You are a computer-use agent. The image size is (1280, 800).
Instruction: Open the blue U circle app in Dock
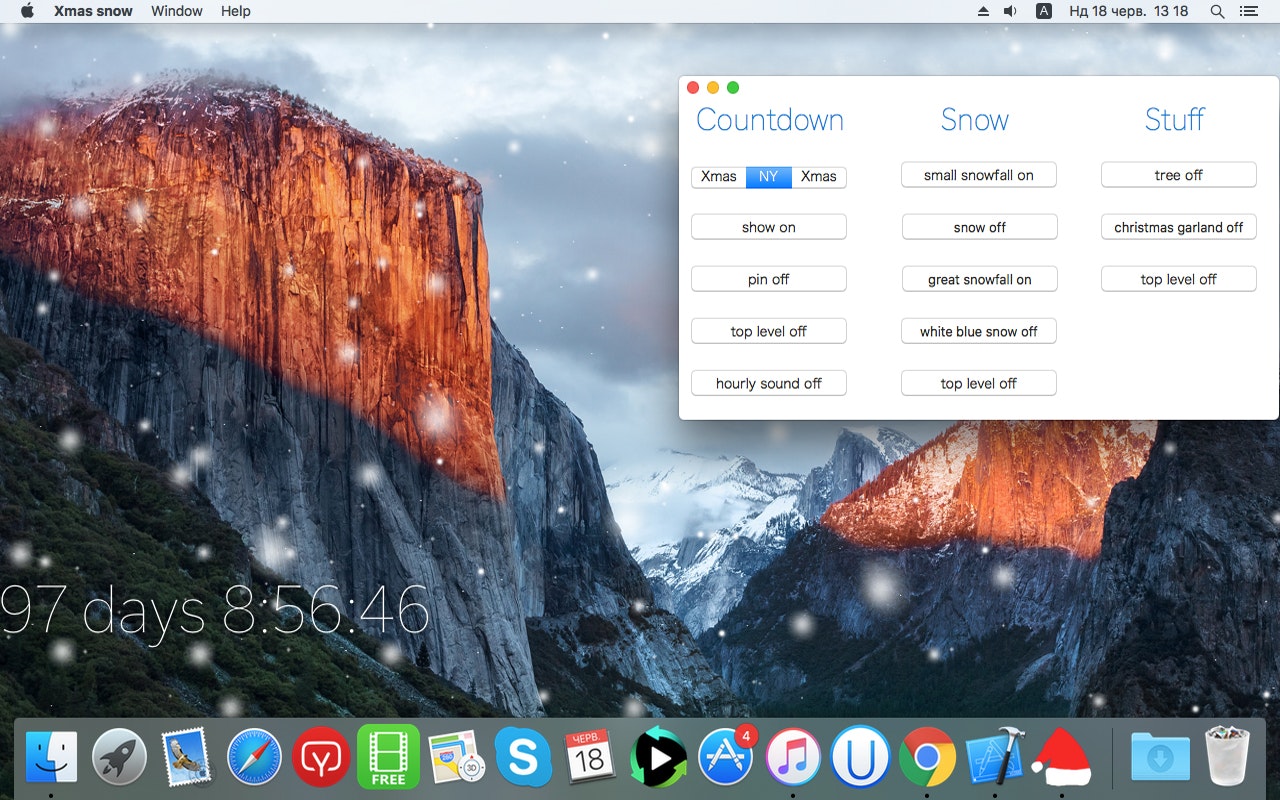[860, 756]
